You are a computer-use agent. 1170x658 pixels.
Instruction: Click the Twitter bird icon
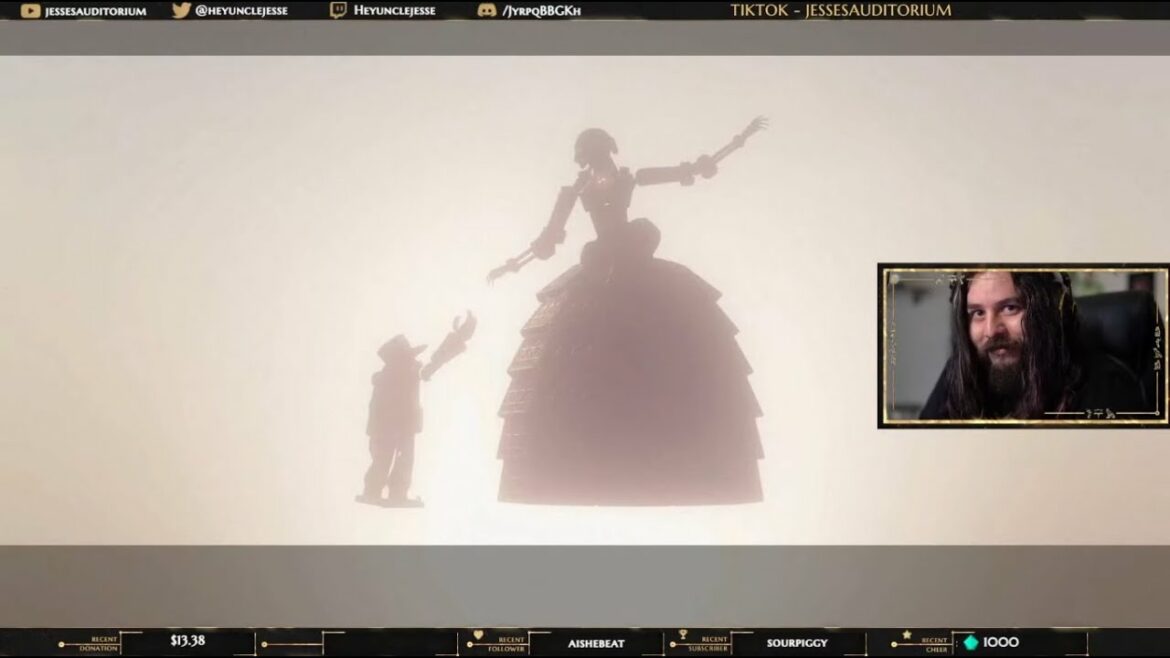181,11
